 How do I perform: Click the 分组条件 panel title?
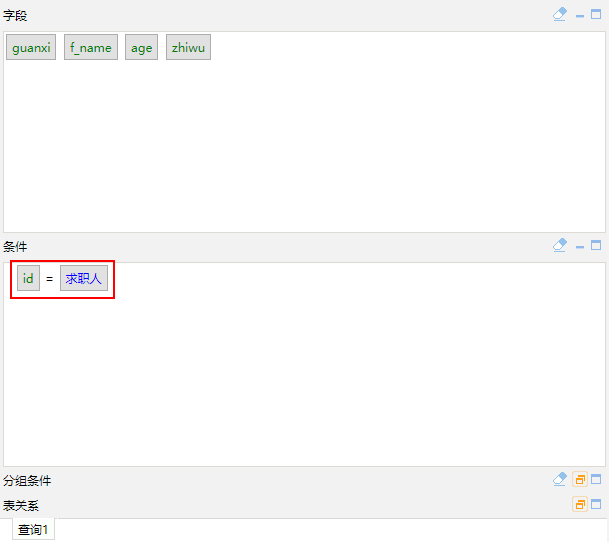[x=27, y=481]
